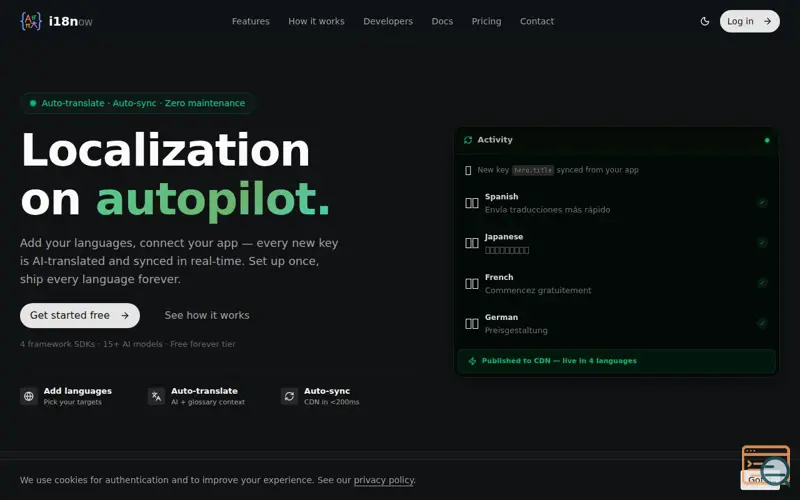Click the floating chat widget icon
The height and width of the screenshot is (500, 800).
pos(766,466)
